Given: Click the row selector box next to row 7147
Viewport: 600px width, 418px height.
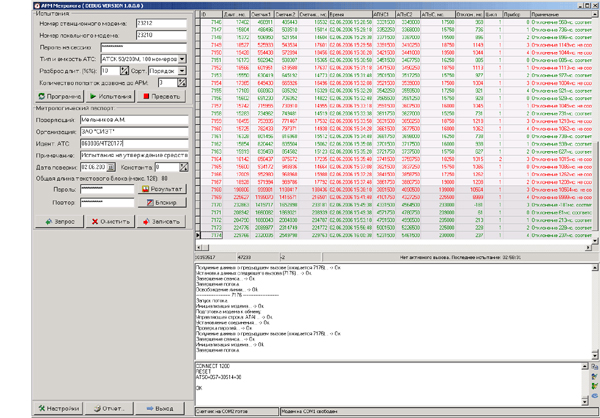Looking at the screenshot, I should pyautogui.click(x=198, y=29).
